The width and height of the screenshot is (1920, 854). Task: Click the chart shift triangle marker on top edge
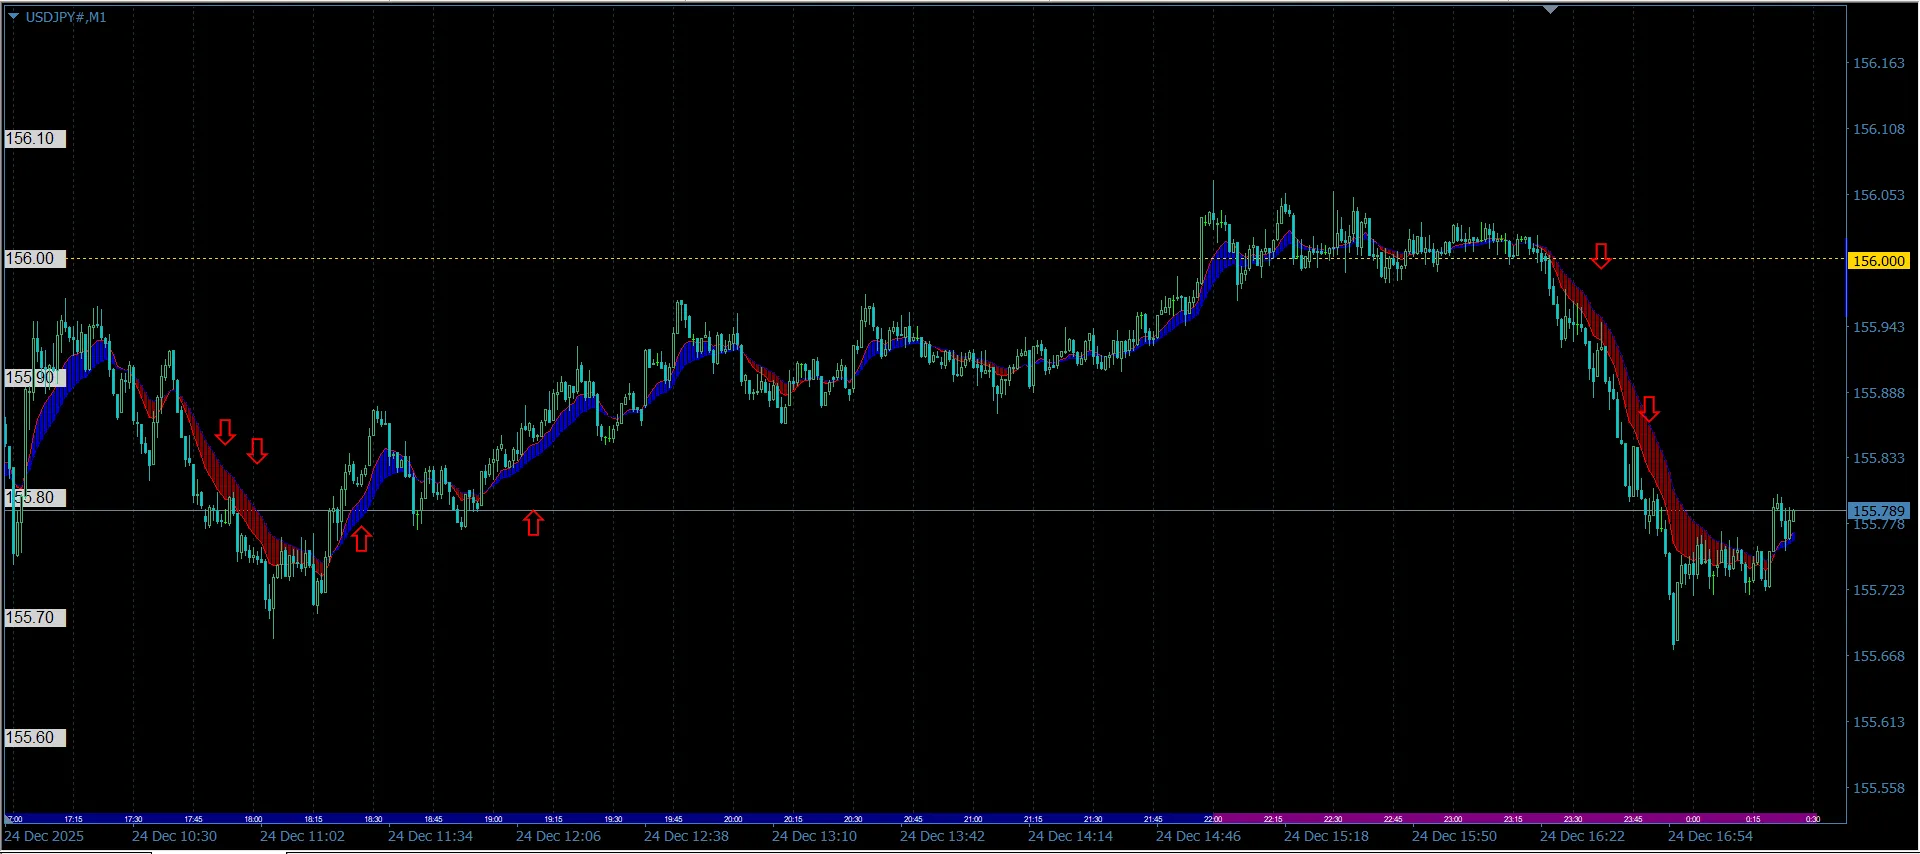1550,9
